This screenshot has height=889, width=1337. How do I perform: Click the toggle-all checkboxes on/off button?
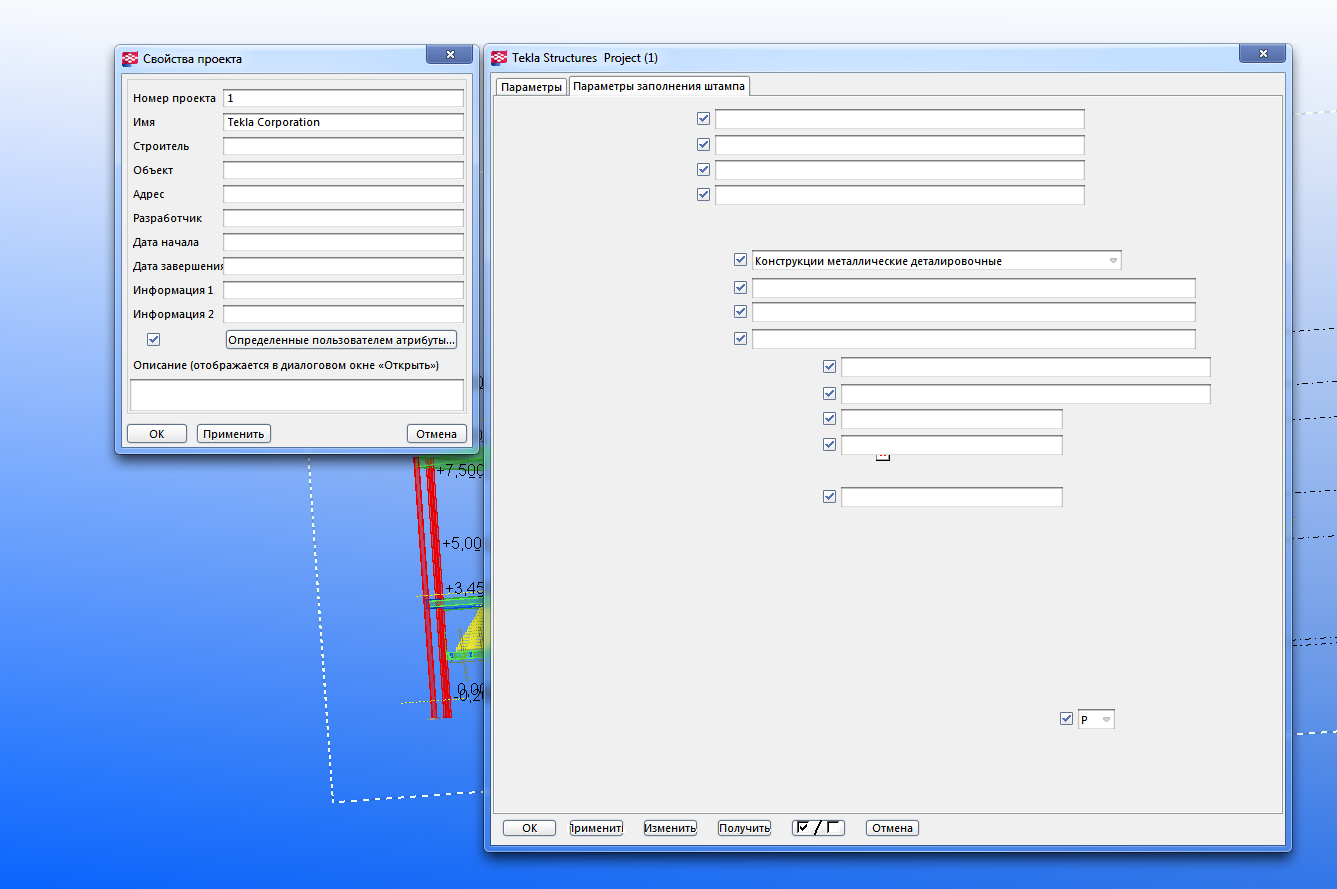click(817, 828)
